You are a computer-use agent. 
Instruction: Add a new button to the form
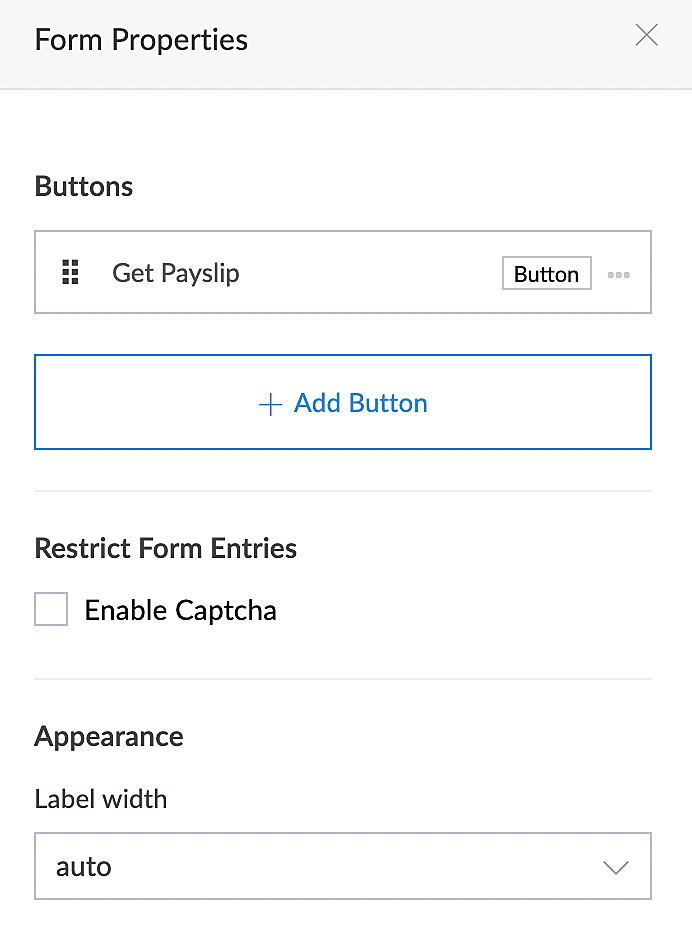pyautogui.click(x=343, y=402)
